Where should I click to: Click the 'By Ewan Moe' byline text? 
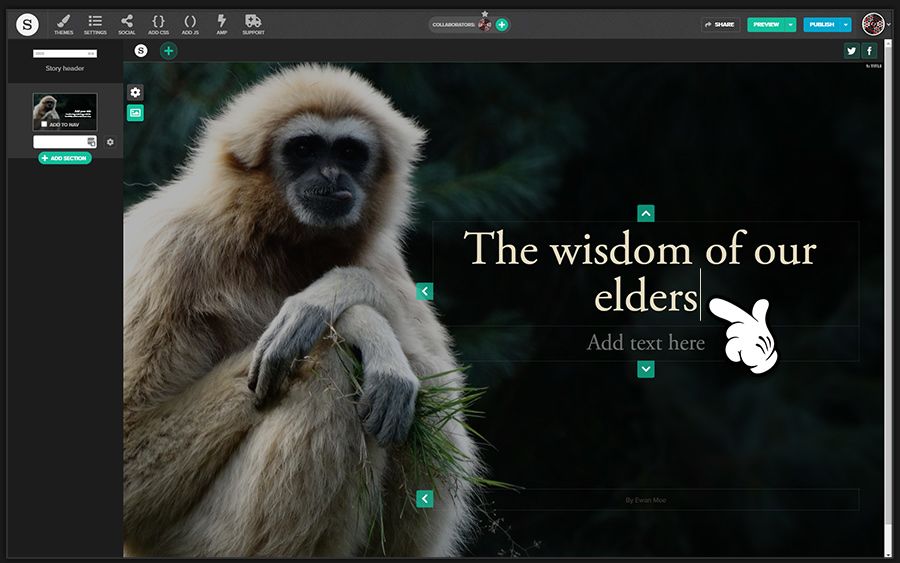[646, 500]
